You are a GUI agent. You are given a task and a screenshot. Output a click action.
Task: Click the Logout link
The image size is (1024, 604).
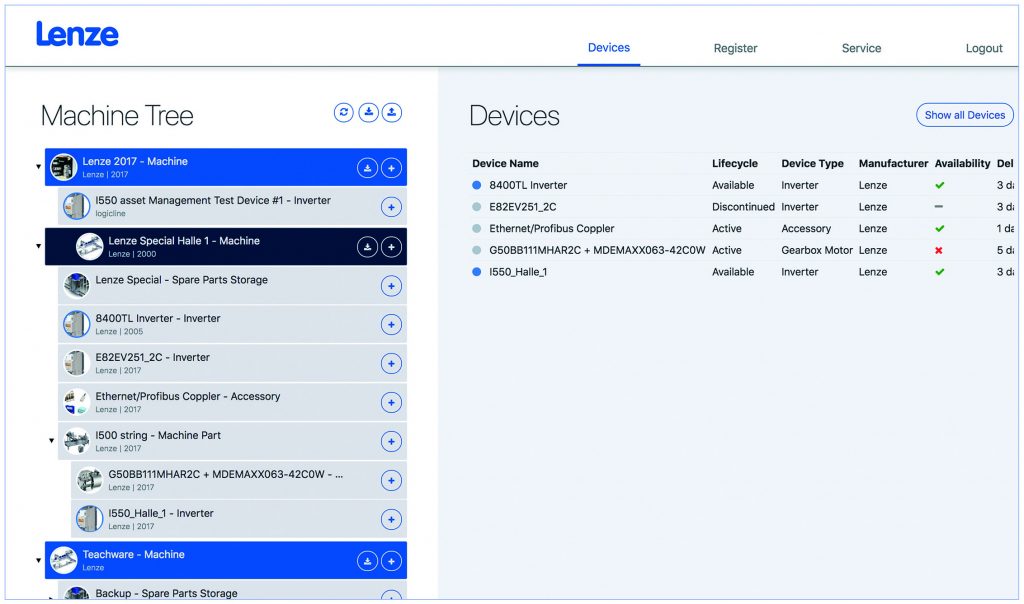(984, 48)
